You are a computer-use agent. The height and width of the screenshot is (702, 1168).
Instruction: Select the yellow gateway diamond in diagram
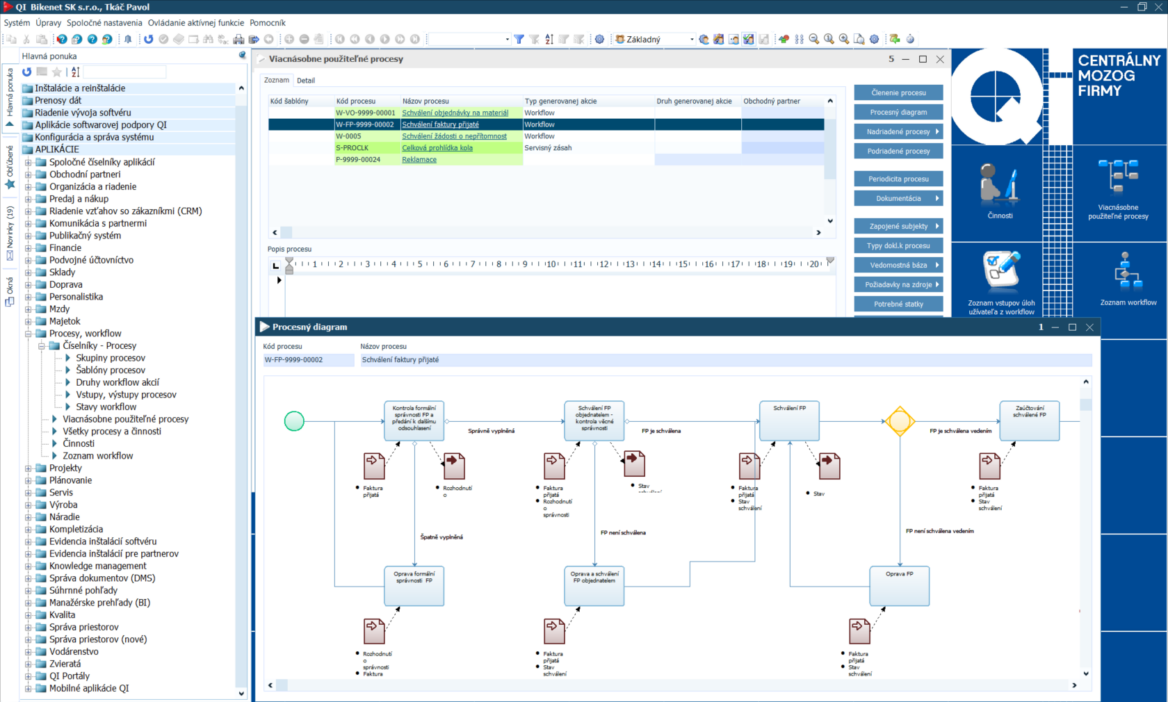click(899, 421)
